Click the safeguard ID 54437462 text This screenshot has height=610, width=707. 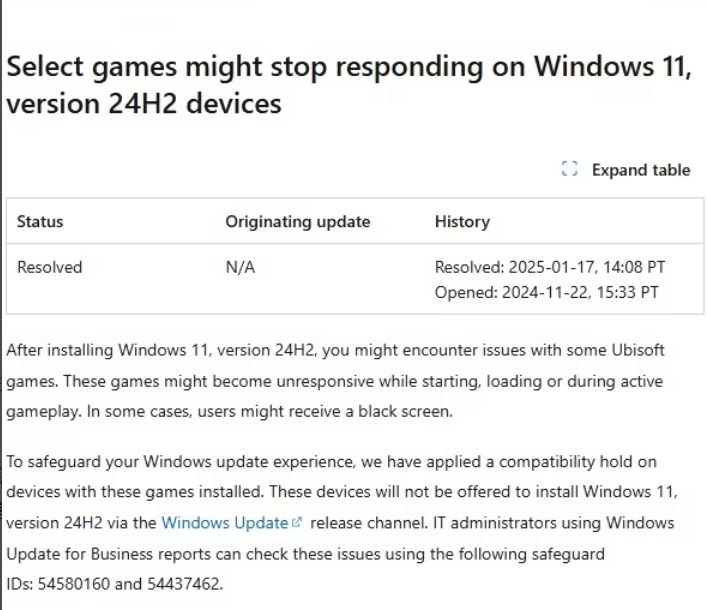point(184,584)
